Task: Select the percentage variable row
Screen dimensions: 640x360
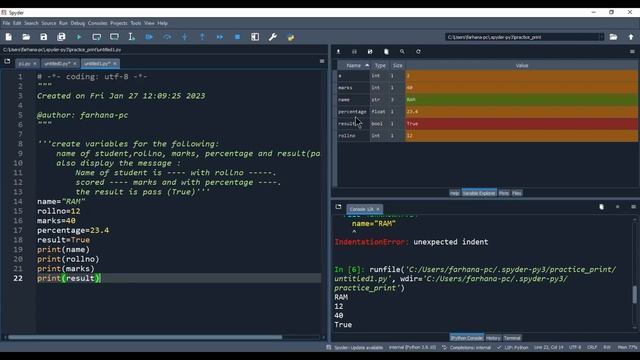Action: (487, 112)
